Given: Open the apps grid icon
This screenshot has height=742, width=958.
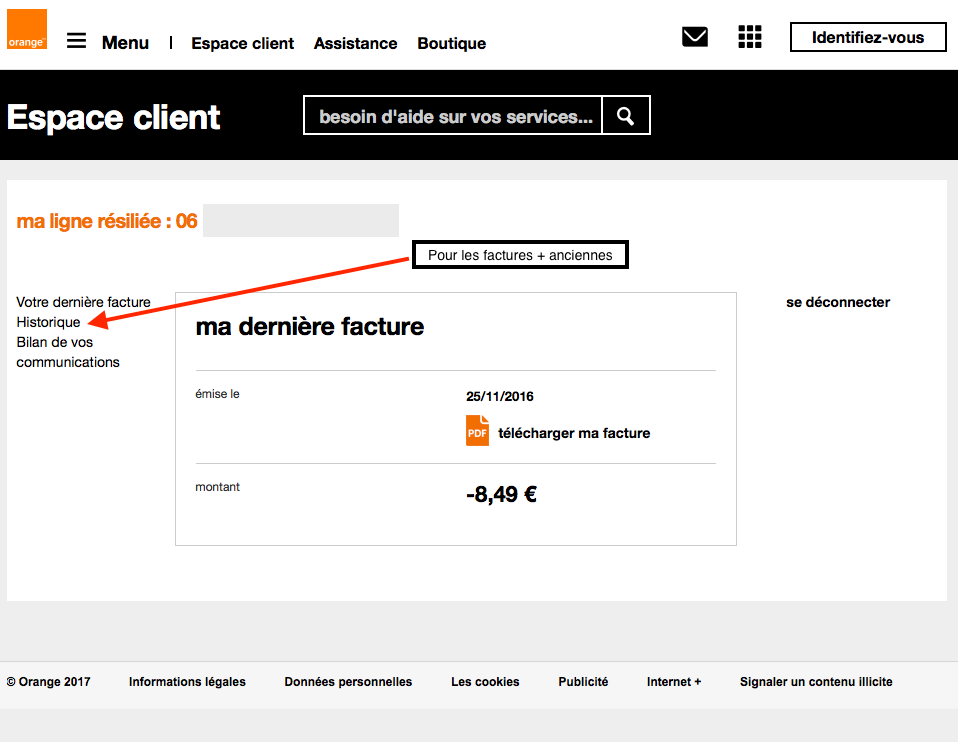Looking at the screenshot, I should (x=750, y=37).
